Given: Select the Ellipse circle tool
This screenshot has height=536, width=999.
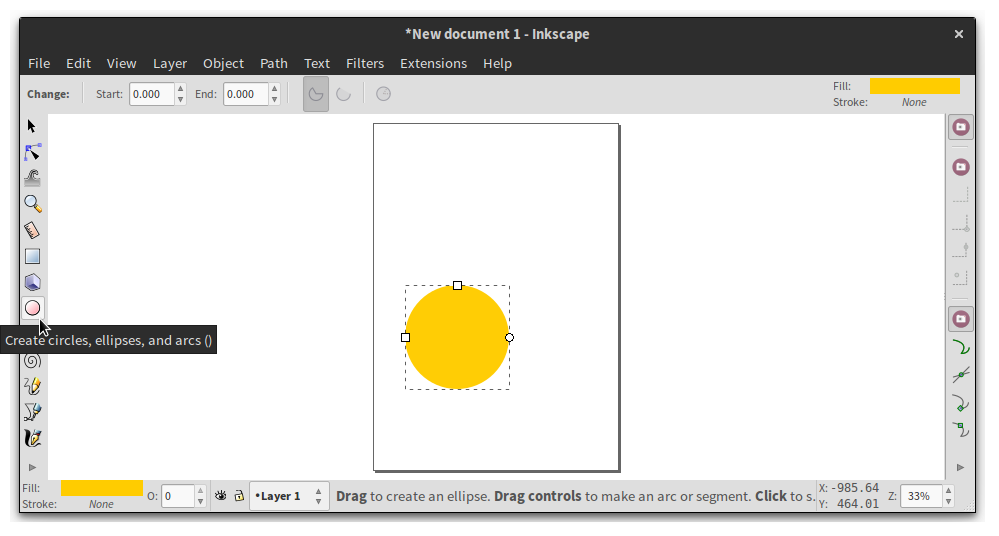Looking at the screenshot, I should point(32,308).
